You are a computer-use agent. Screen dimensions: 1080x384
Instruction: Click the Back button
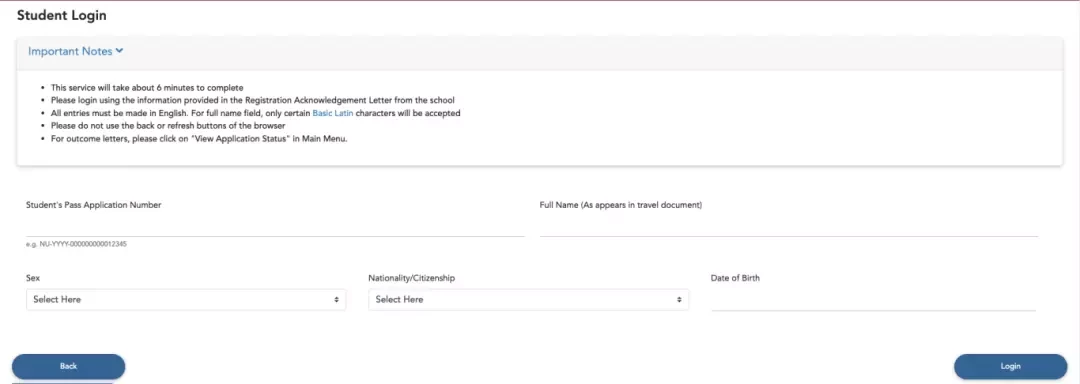tap(68, 367)
